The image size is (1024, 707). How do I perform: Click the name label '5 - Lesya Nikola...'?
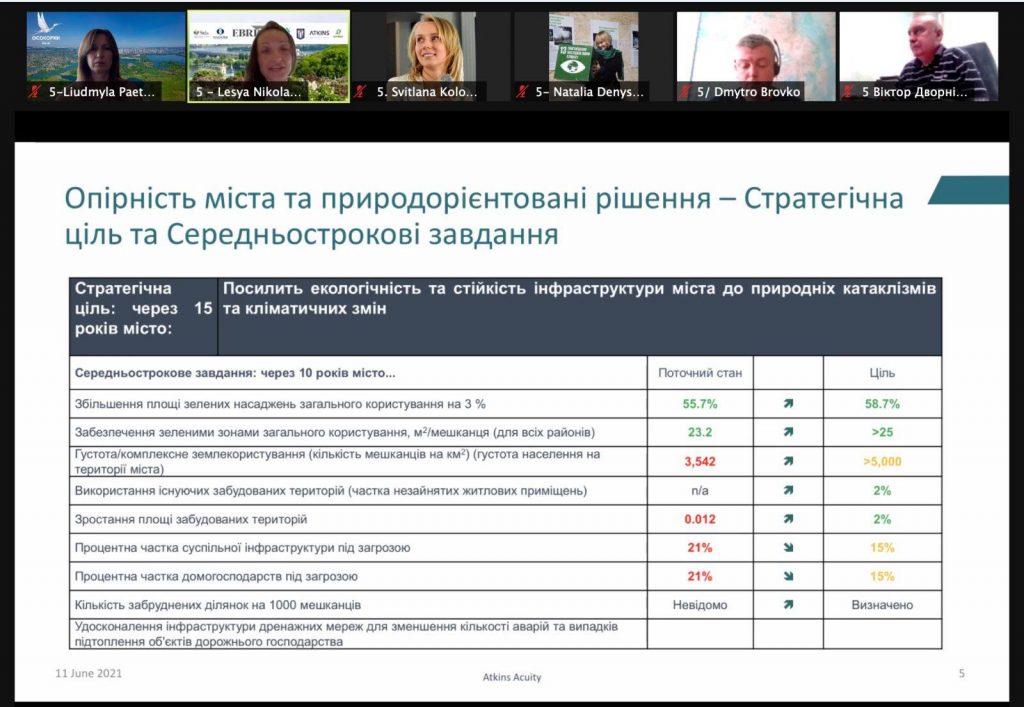(249, 92)
